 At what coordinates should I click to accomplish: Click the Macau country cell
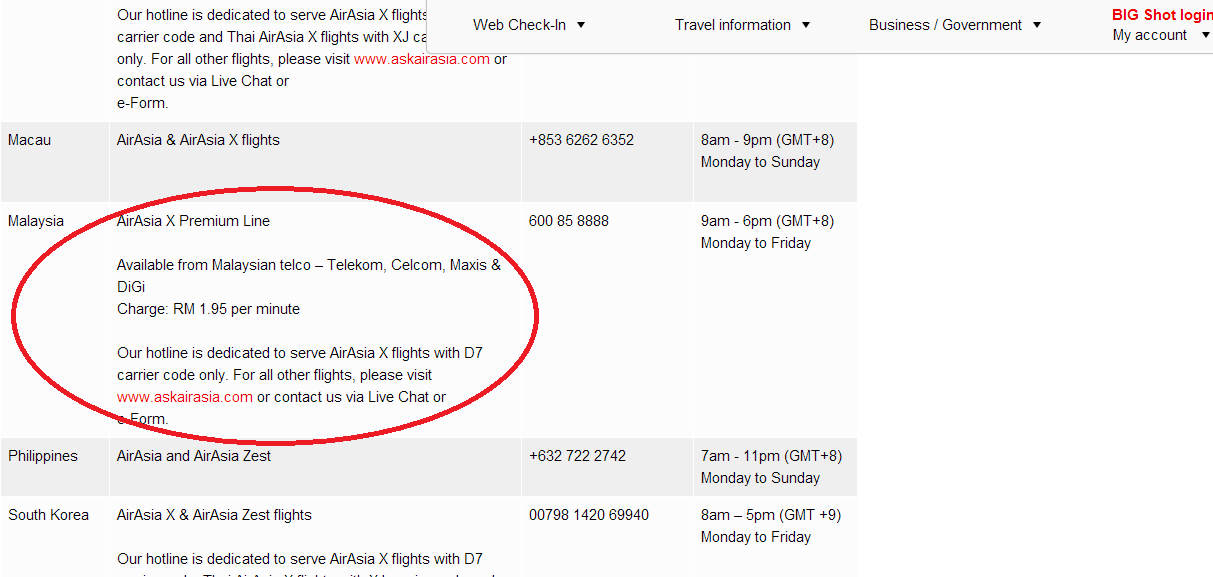(x=55, y=162)
